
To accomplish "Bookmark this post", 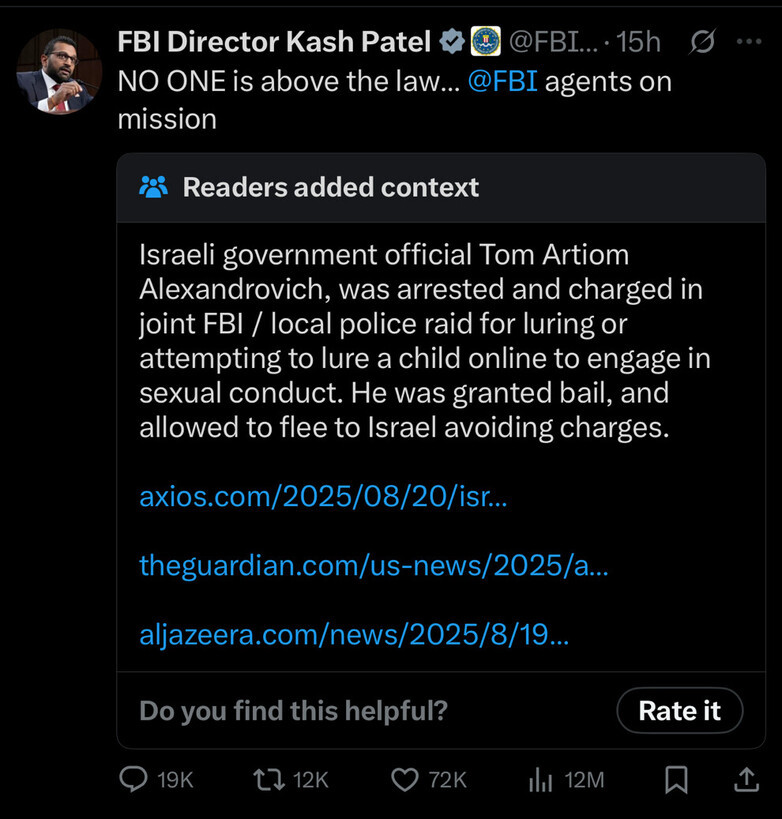I will coord(676,780).
